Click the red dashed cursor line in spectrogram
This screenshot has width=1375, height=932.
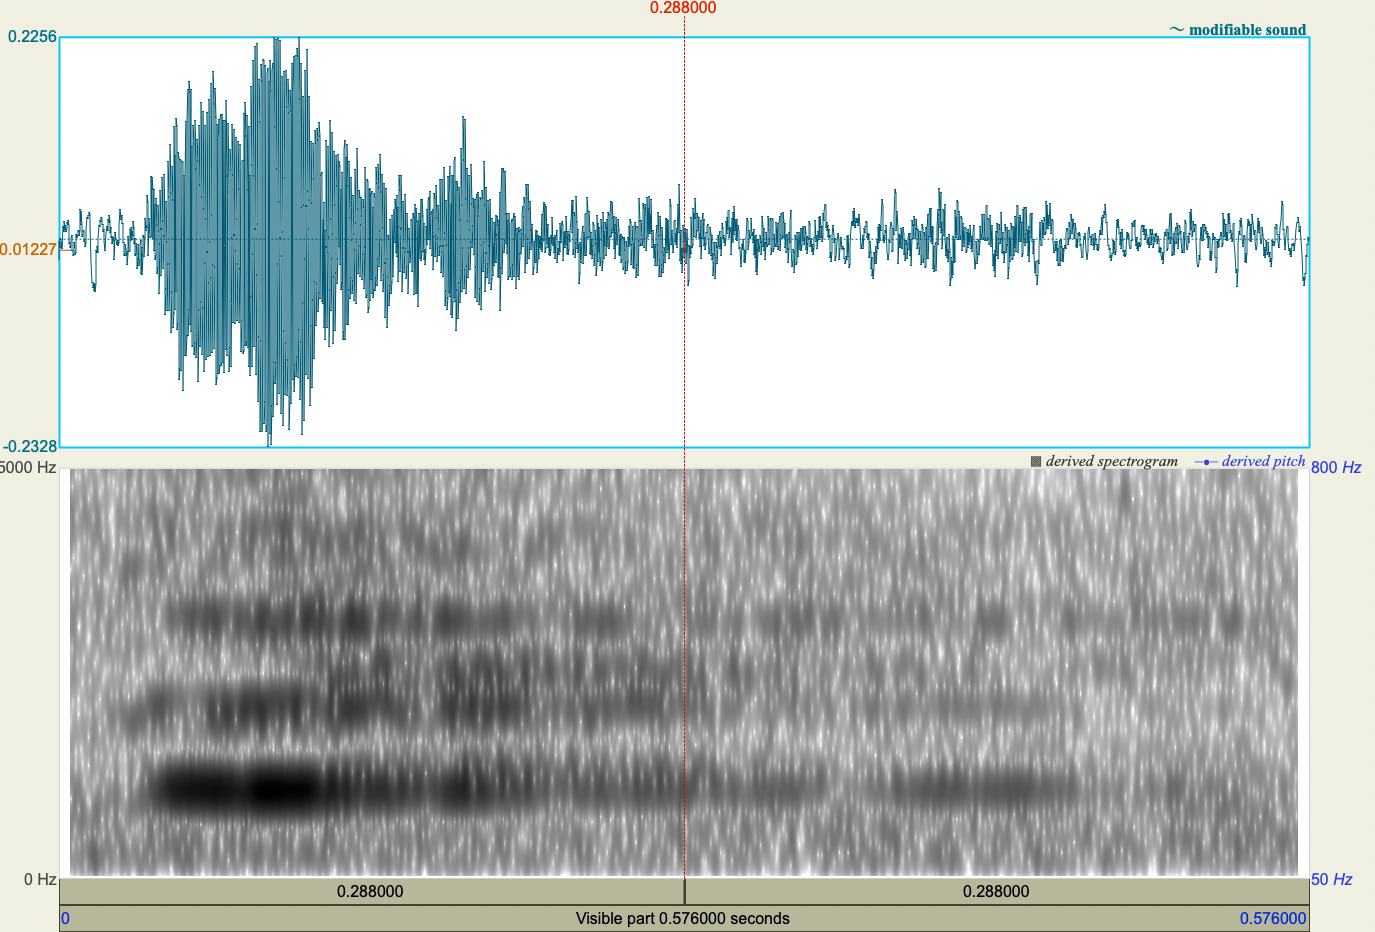pos(685,670)
